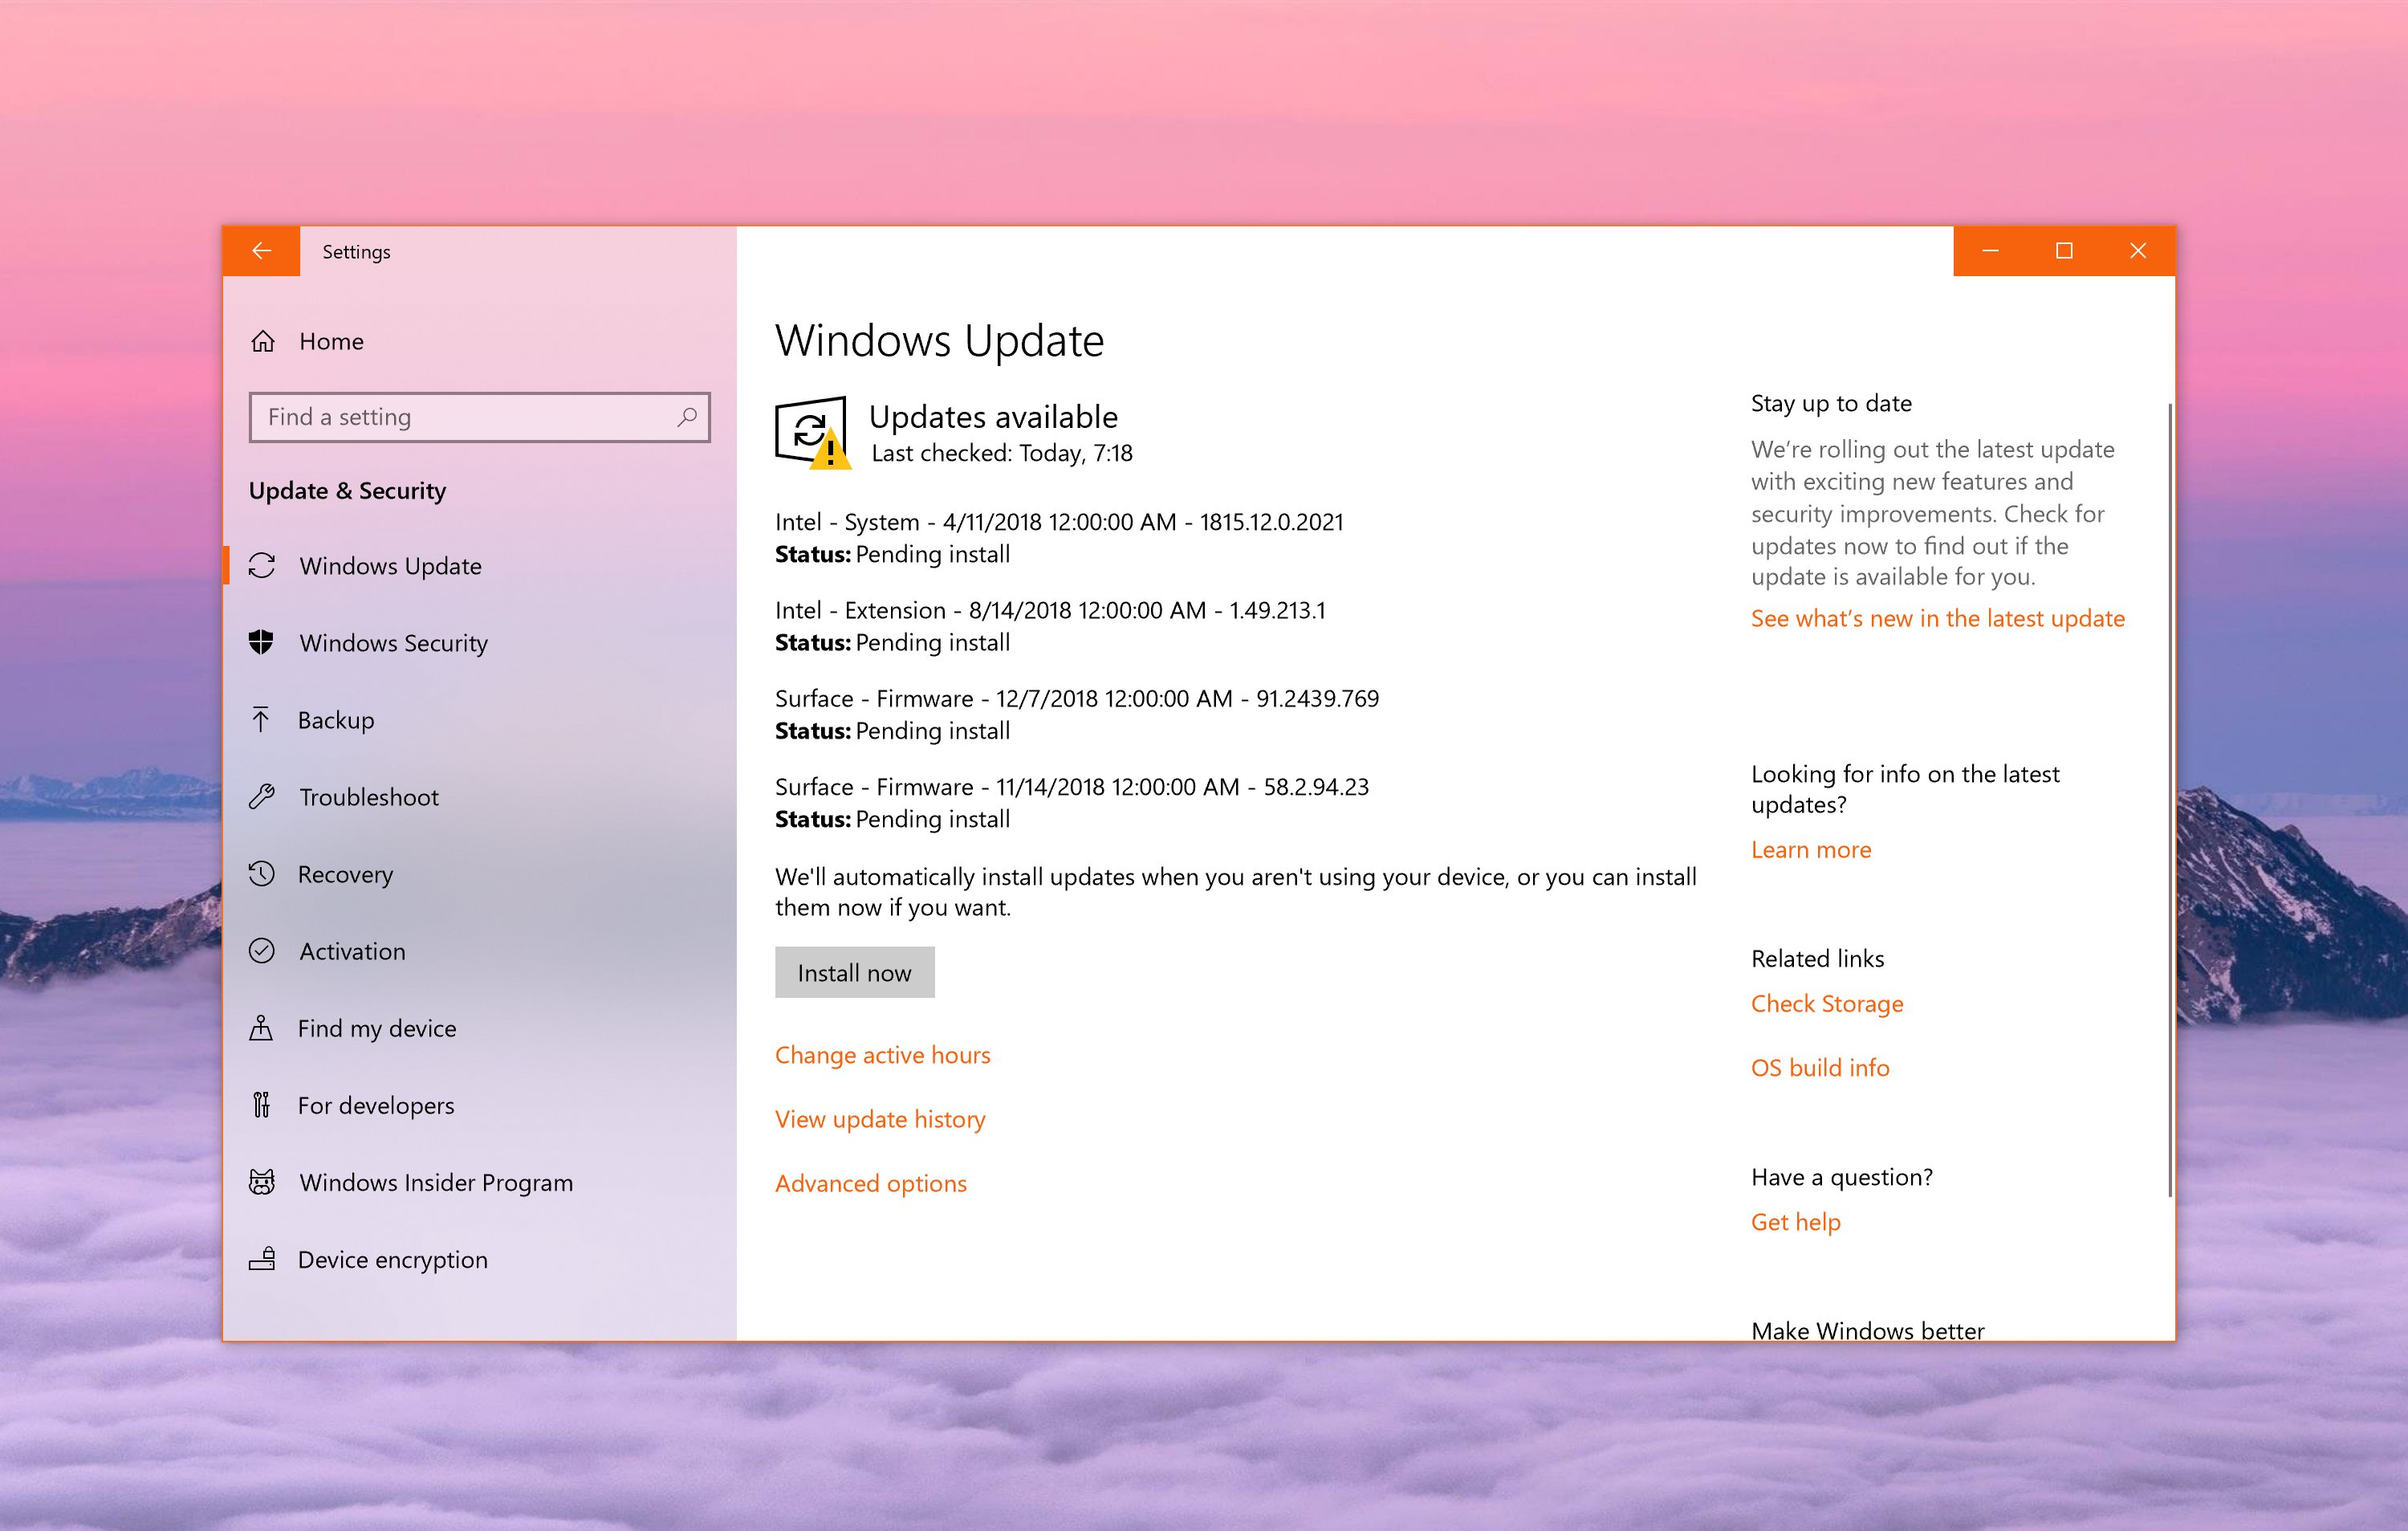Select the Activation checkmark icon

coord(262,950)
